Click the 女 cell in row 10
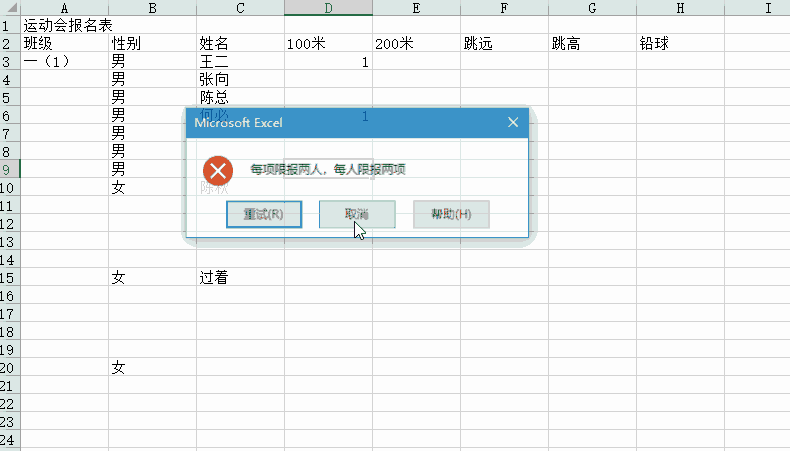Screen dimensions: 790x451 pyautogui.click(x=152, y=187)
